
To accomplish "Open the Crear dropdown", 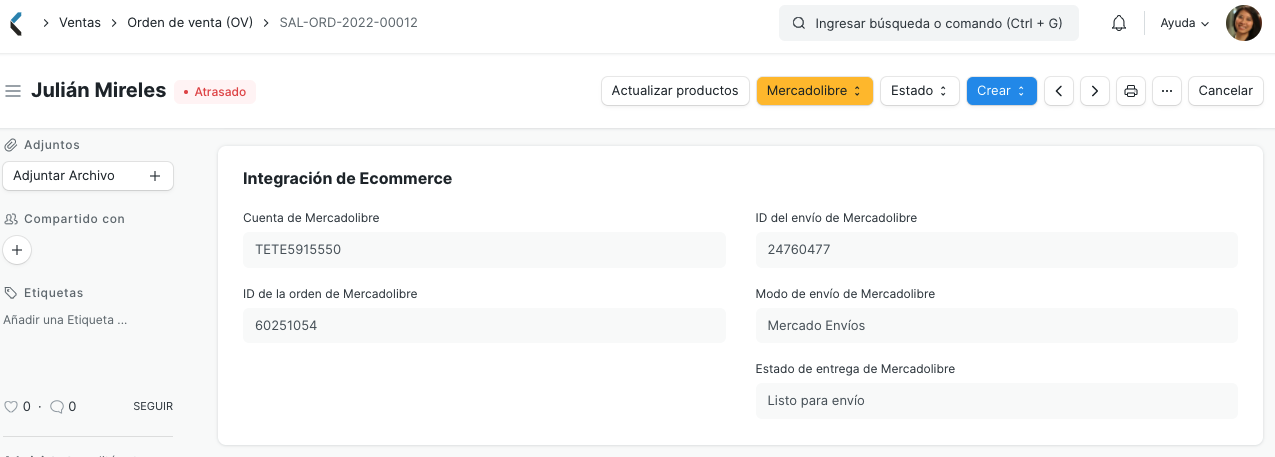I will tap(1002, 91).
